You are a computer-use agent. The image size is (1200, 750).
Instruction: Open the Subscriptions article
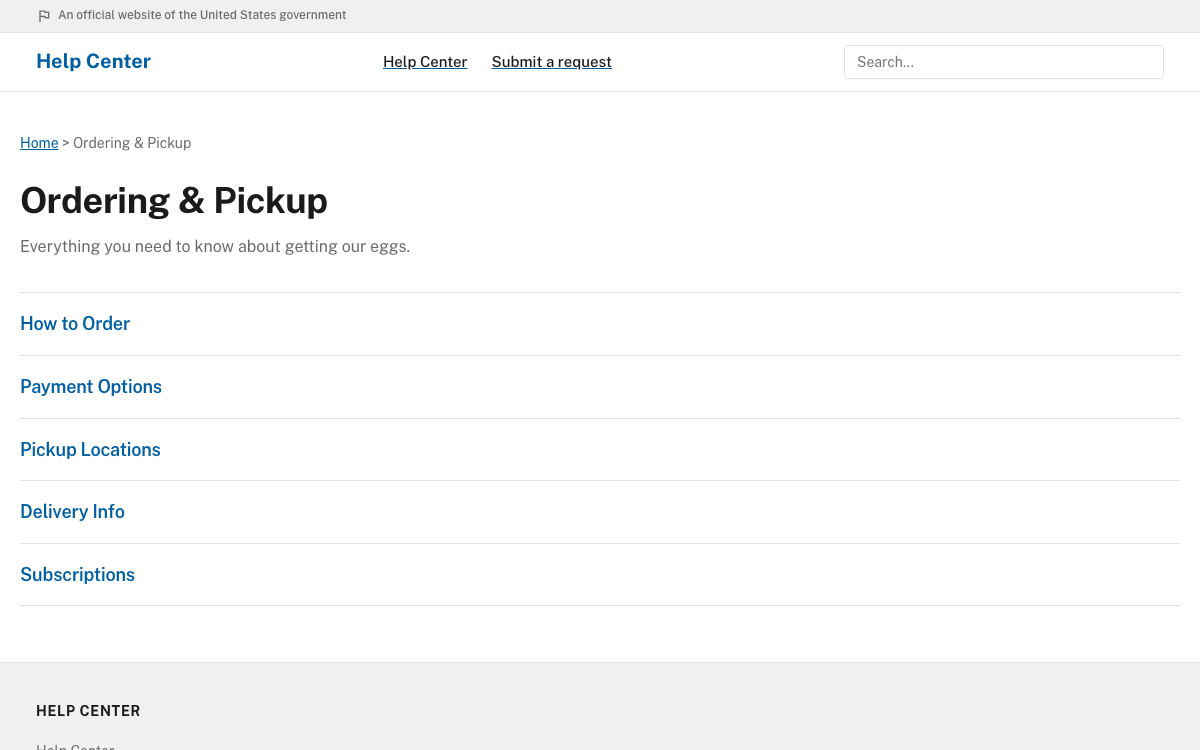click(x=77, y=575)
